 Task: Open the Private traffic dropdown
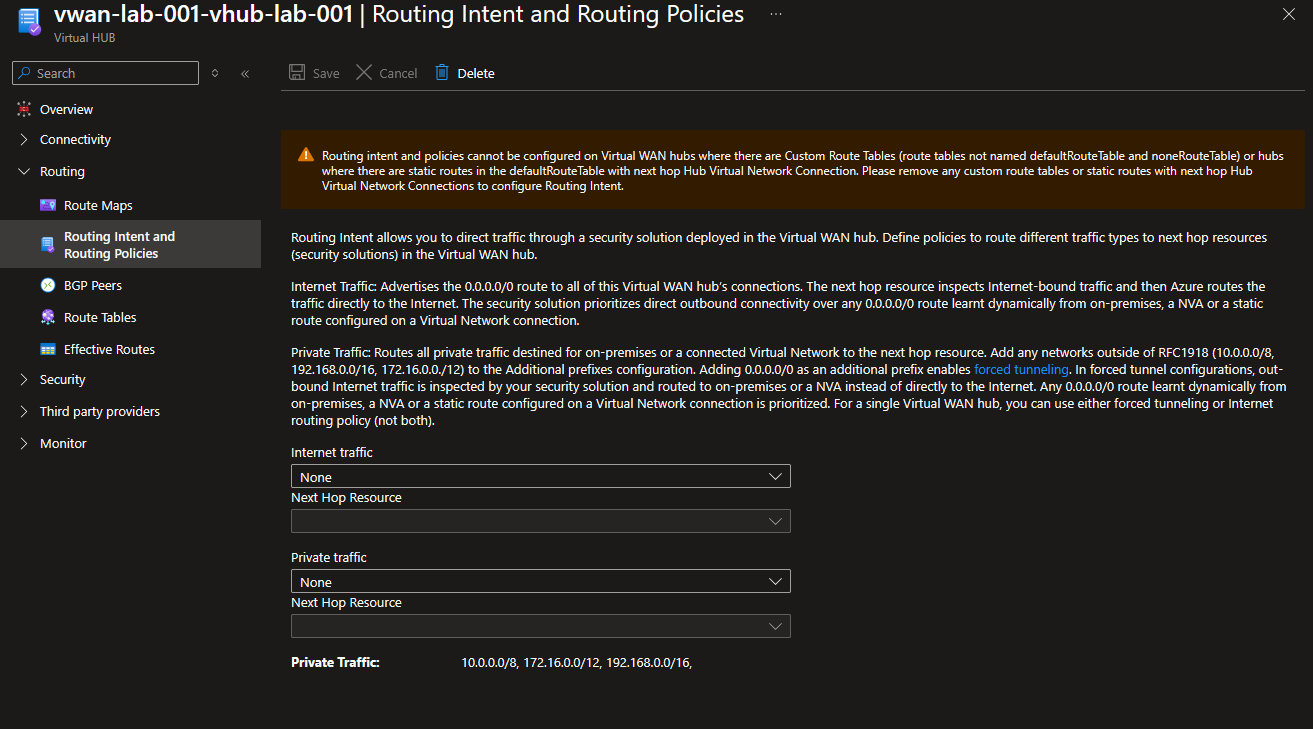tap(540, 582)
